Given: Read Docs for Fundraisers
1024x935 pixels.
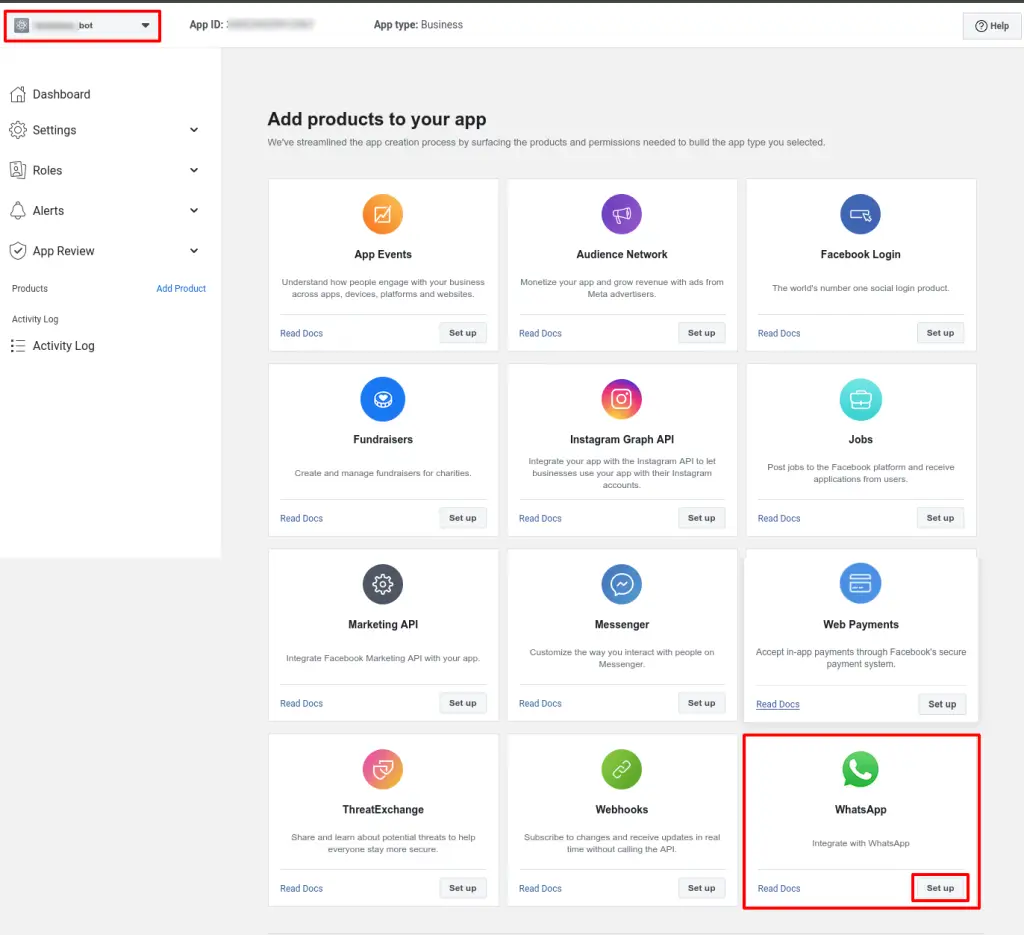Looking at the screenshot, I should click(301, 518).
